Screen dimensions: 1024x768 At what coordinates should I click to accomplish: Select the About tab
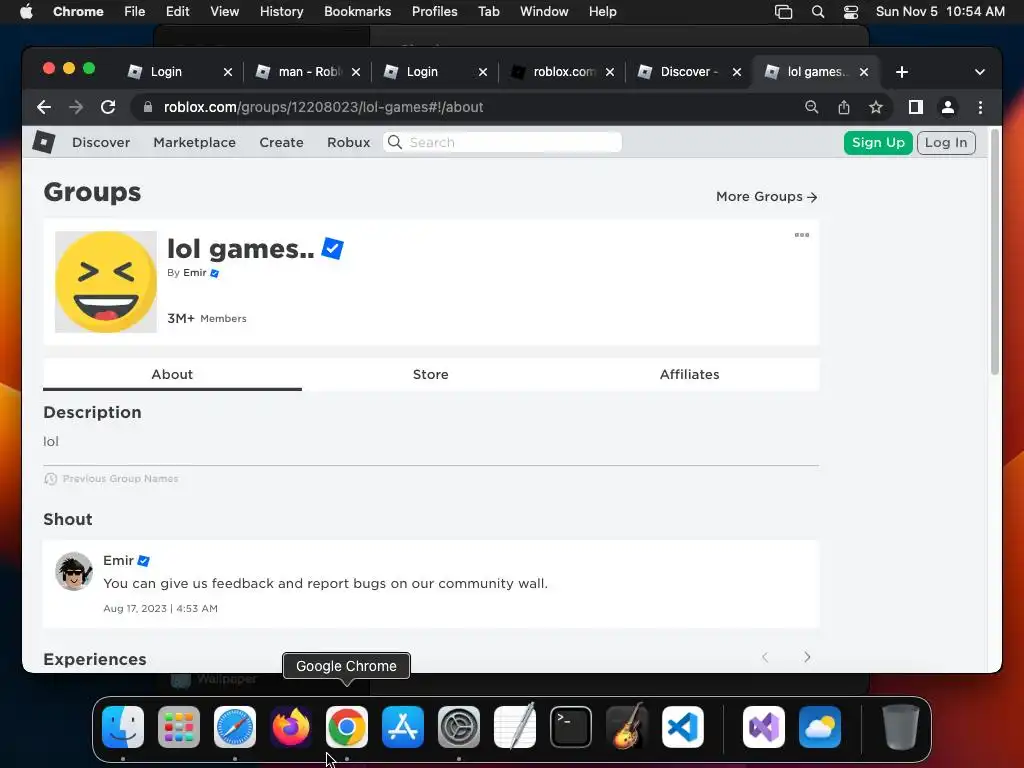click(172, 374)
